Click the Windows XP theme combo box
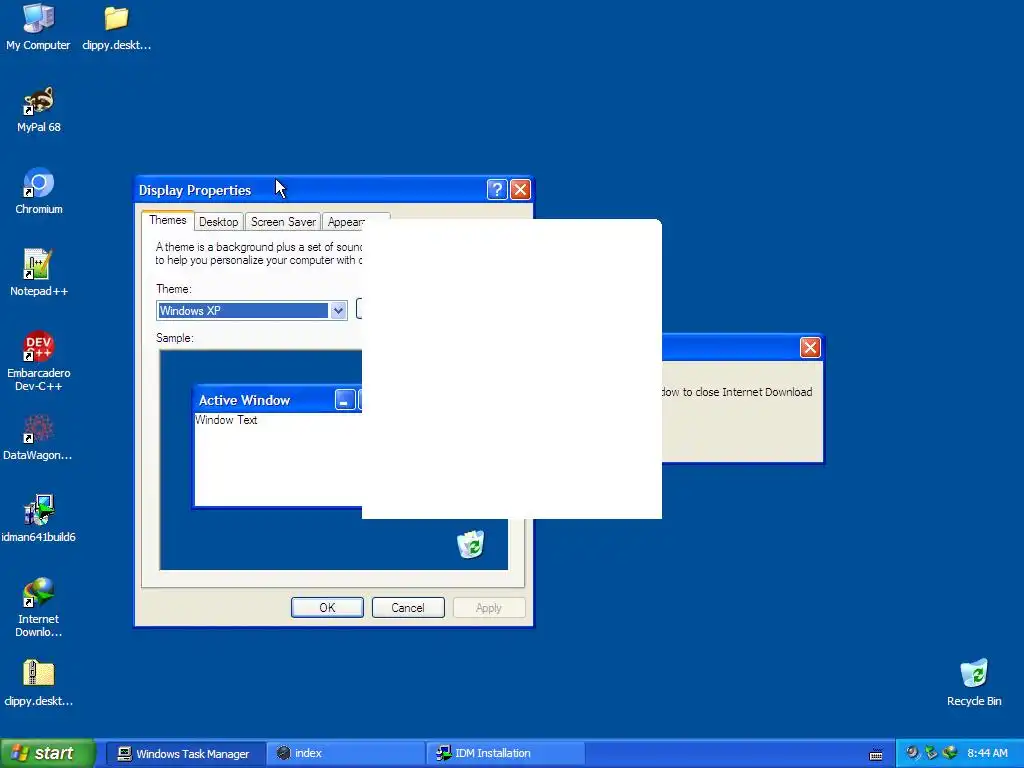This screenshot has width=1024, height=768. (251, 311)
